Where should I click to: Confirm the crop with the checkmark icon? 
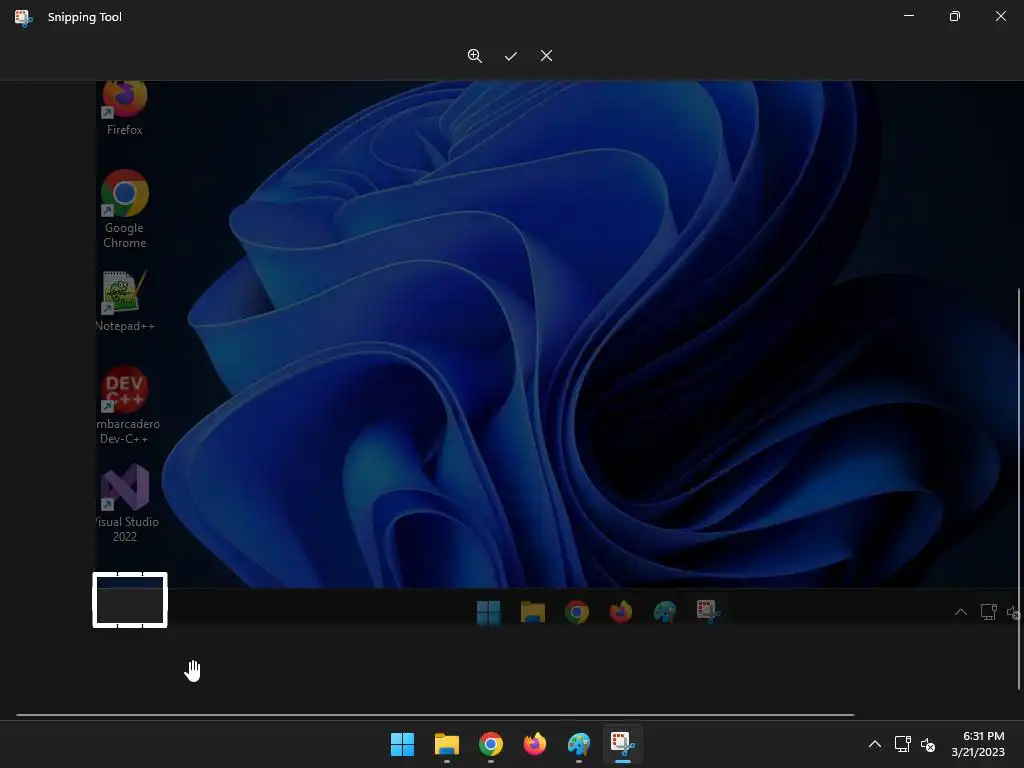(x=511, y=56)
